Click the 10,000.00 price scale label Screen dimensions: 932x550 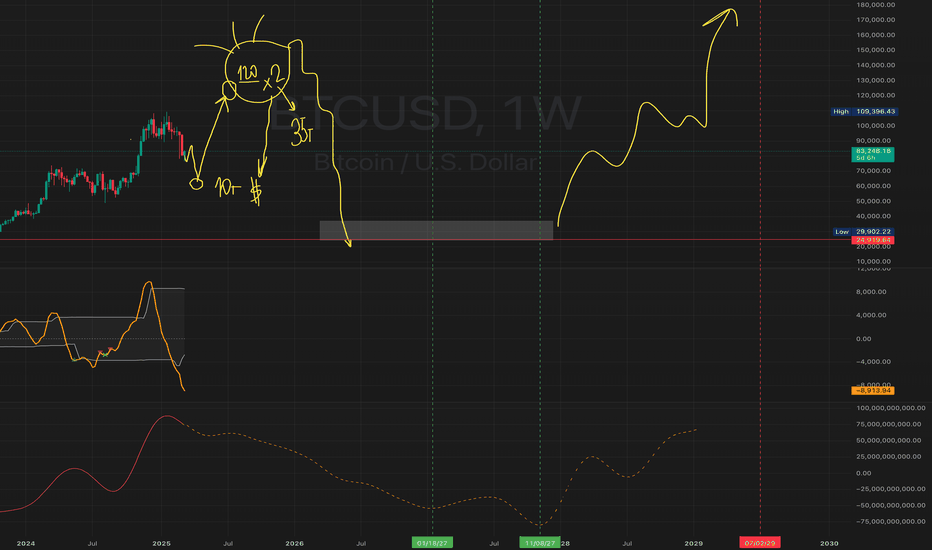[874, 262]
